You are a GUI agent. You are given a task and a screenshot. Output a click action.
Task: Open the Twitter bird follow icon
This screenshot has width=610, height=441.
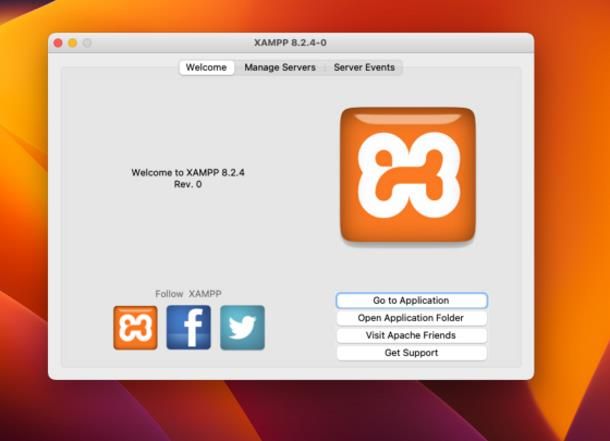242,327
